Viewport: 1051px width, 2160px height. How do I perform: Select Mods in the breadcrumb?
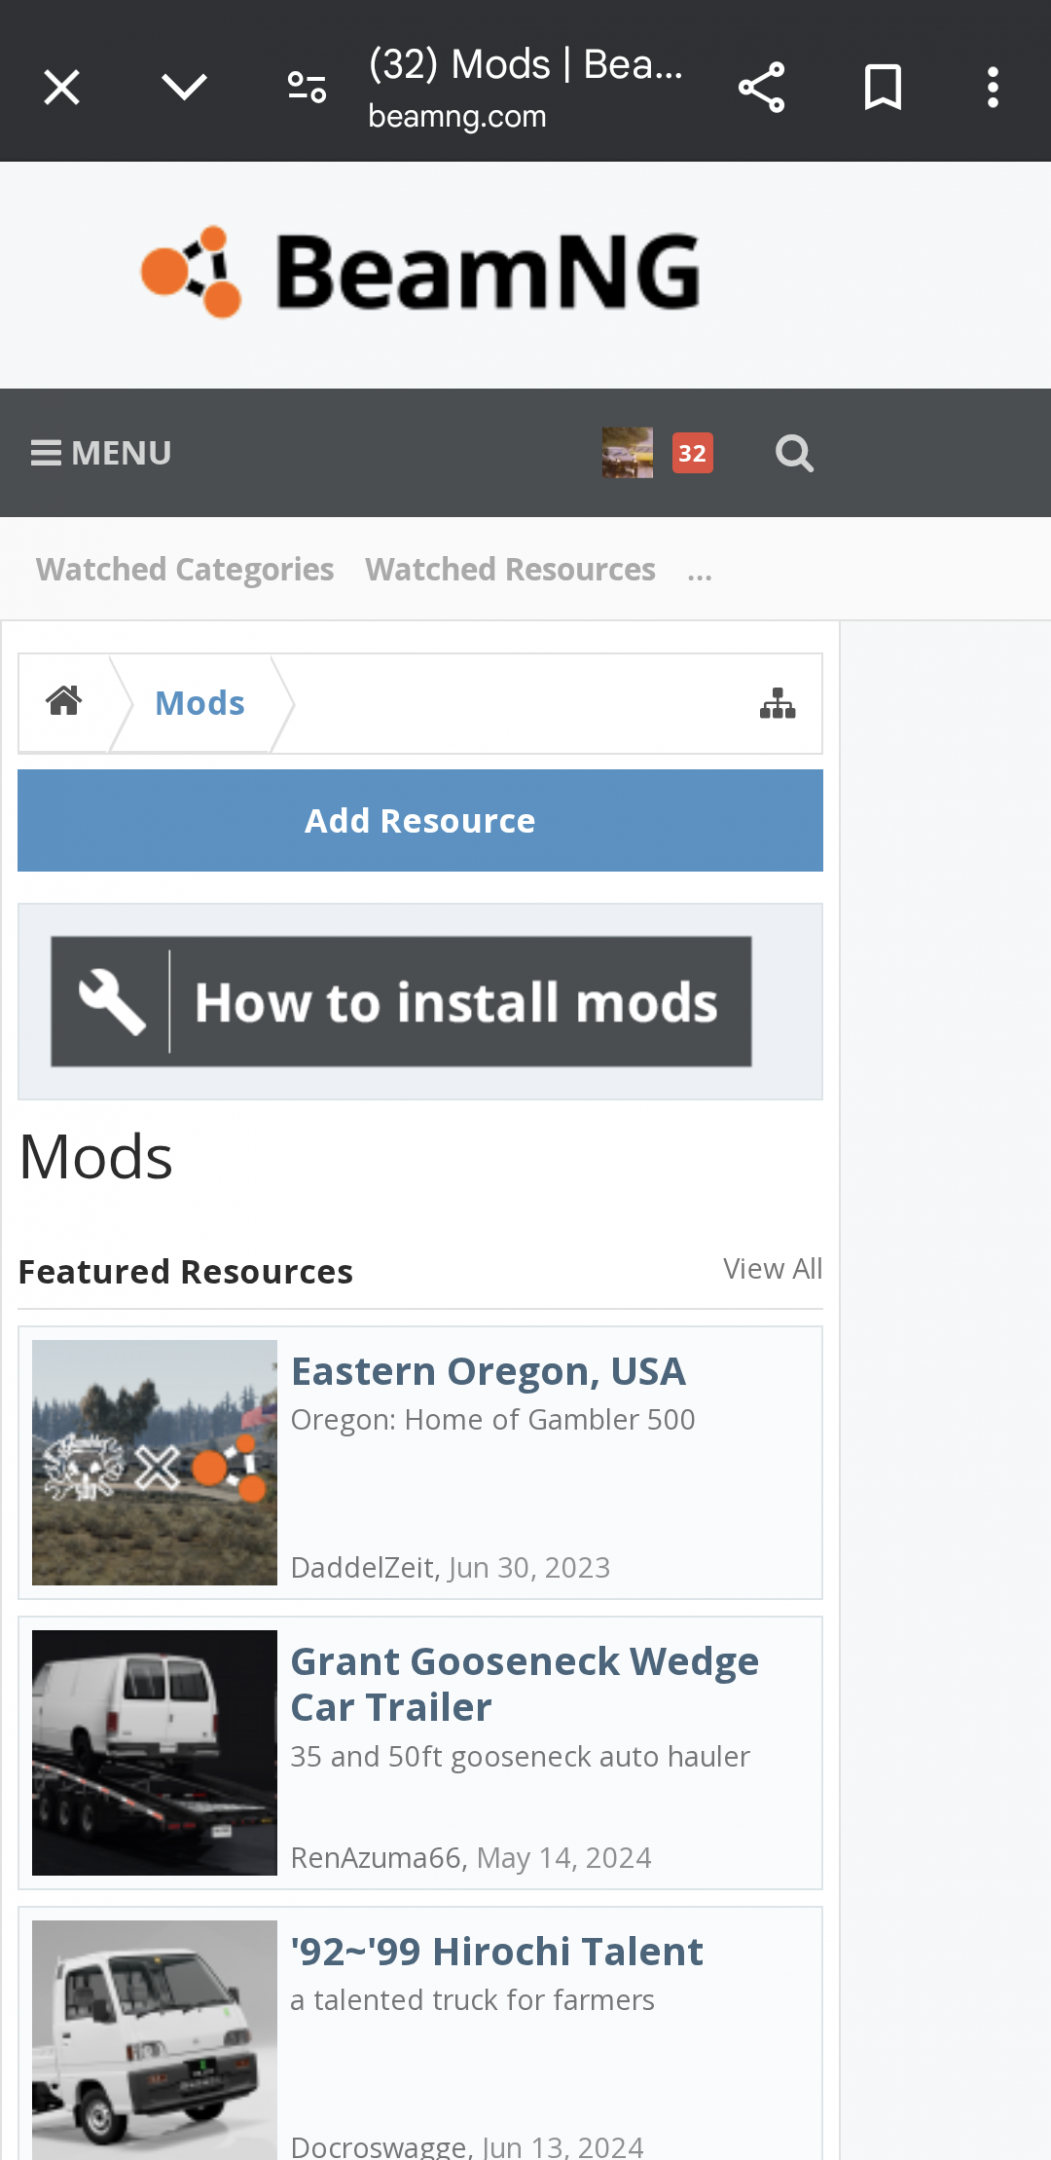pyautogui.click(x=200, y=703)
